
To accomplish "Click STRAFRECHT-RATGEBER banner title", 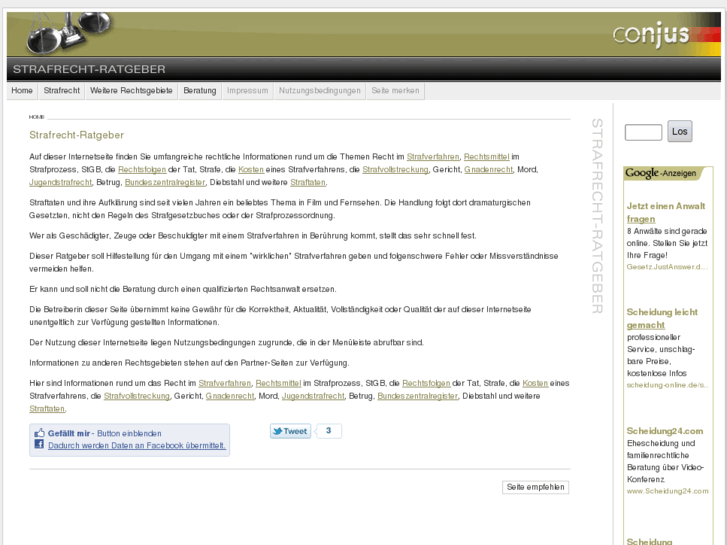I will coord(89,69).
